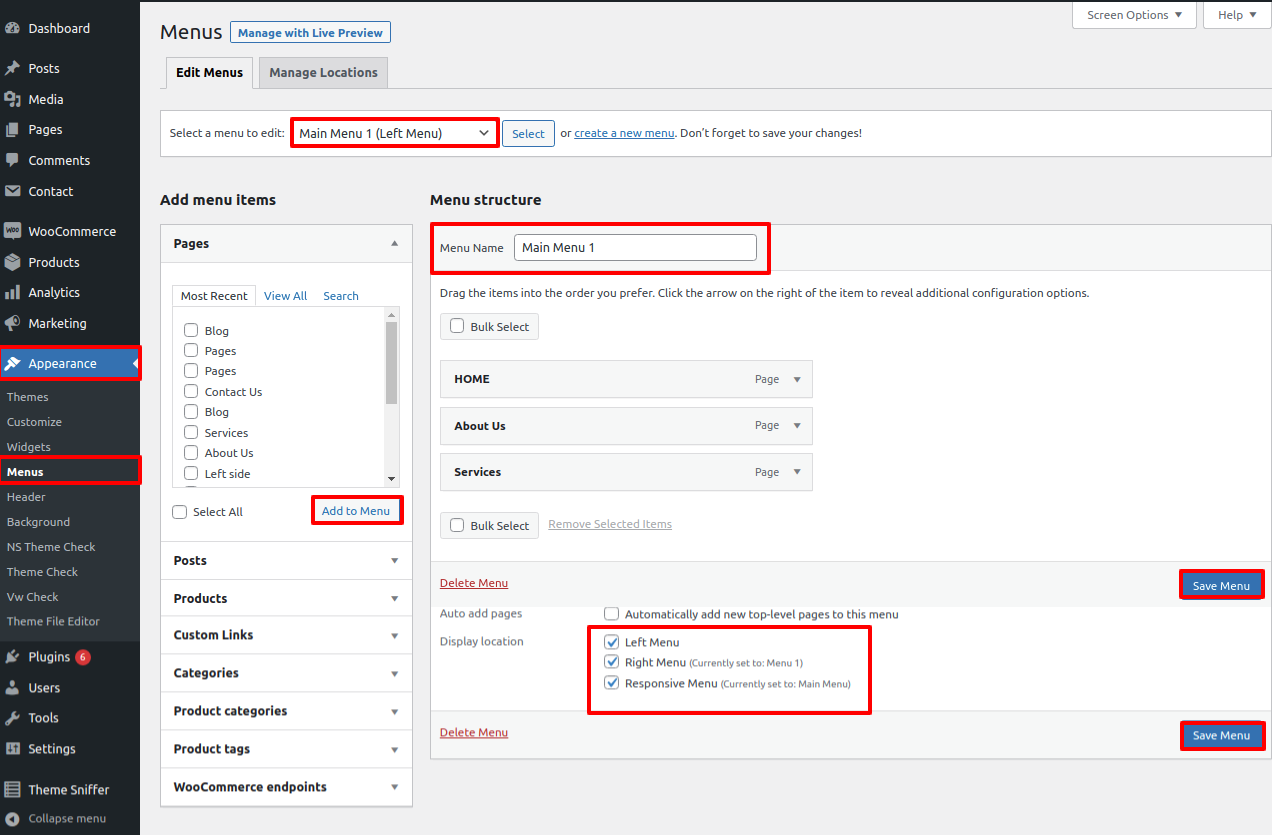The image size is (1272, 835).
Task: Click the Posts pushpin icon
Action: coord(13,69)
